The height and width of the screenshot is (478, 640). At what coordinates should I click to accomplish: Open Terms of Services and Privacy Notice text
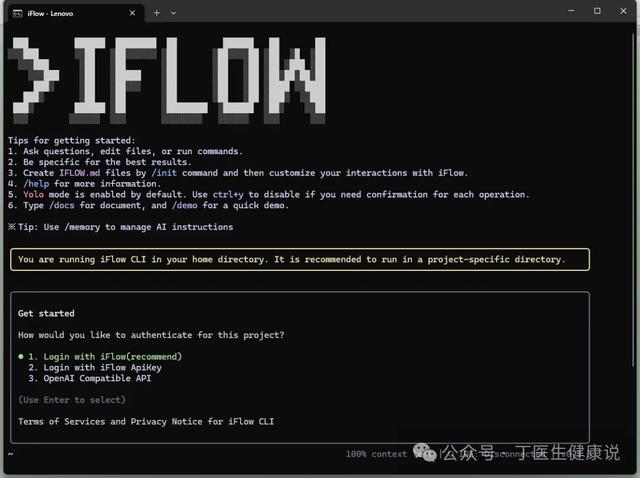click(x=146, y=421)
